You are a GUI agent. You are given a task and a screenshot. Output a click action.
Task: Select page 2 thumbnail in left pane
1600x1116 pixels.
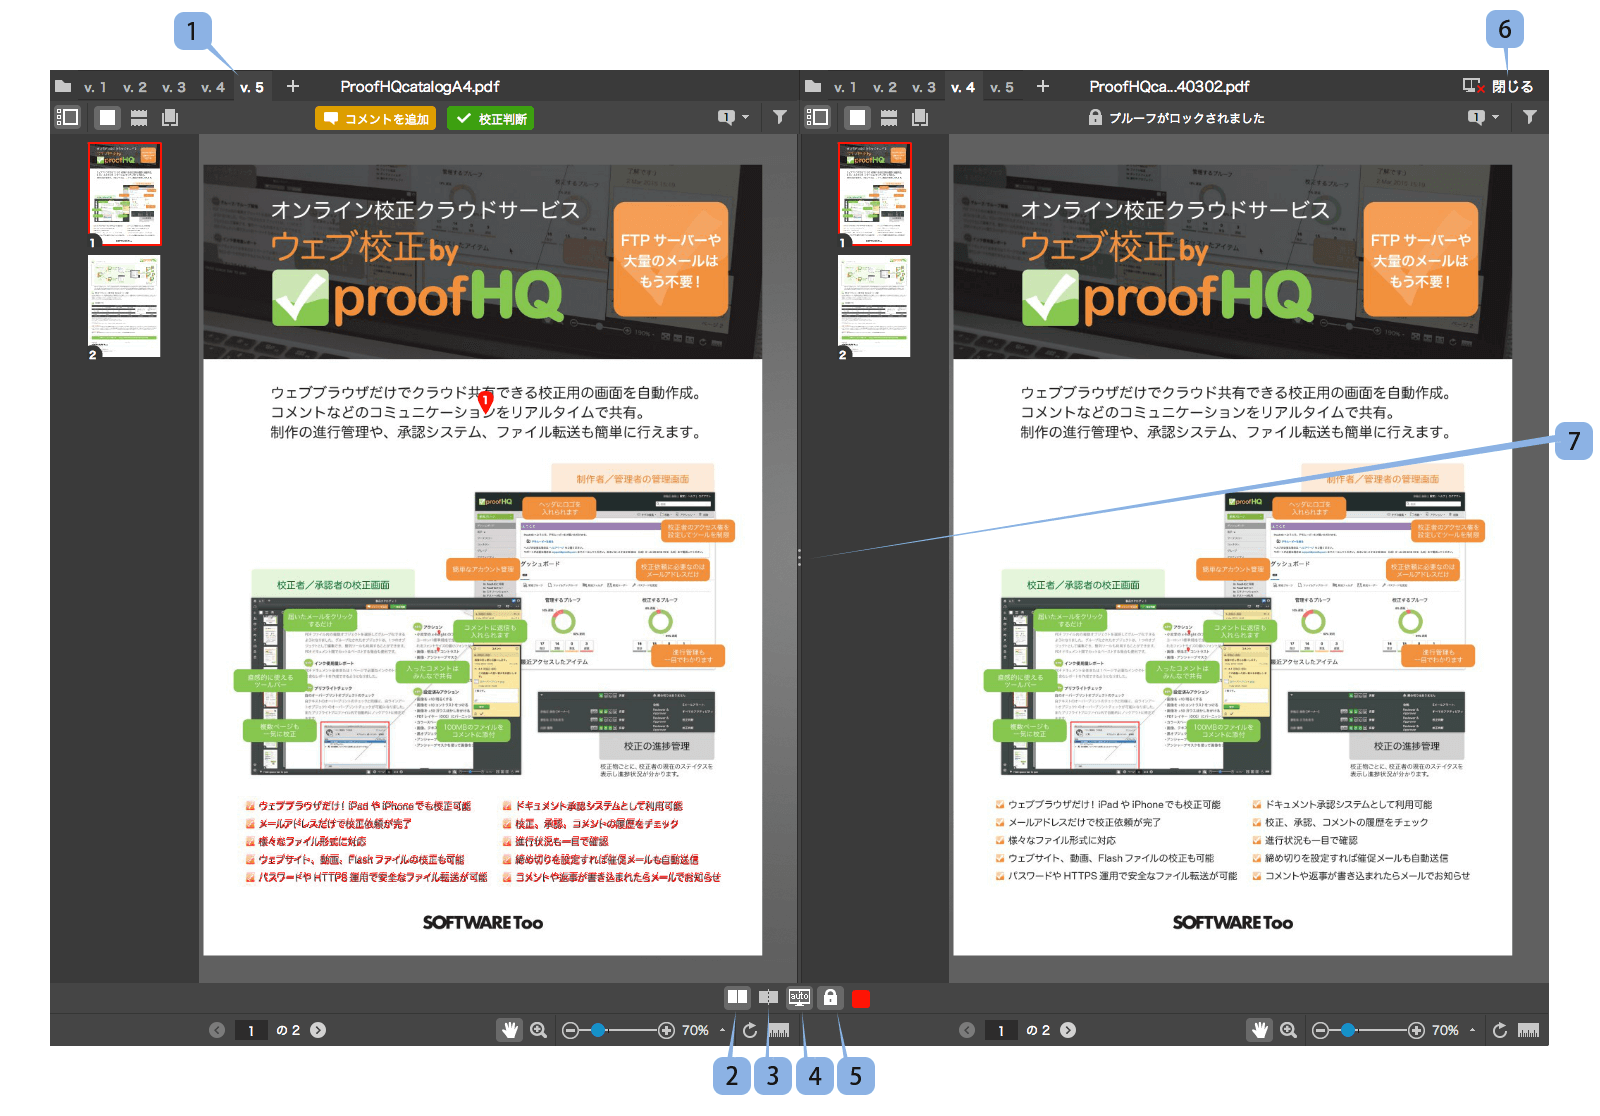coord(124,306)
